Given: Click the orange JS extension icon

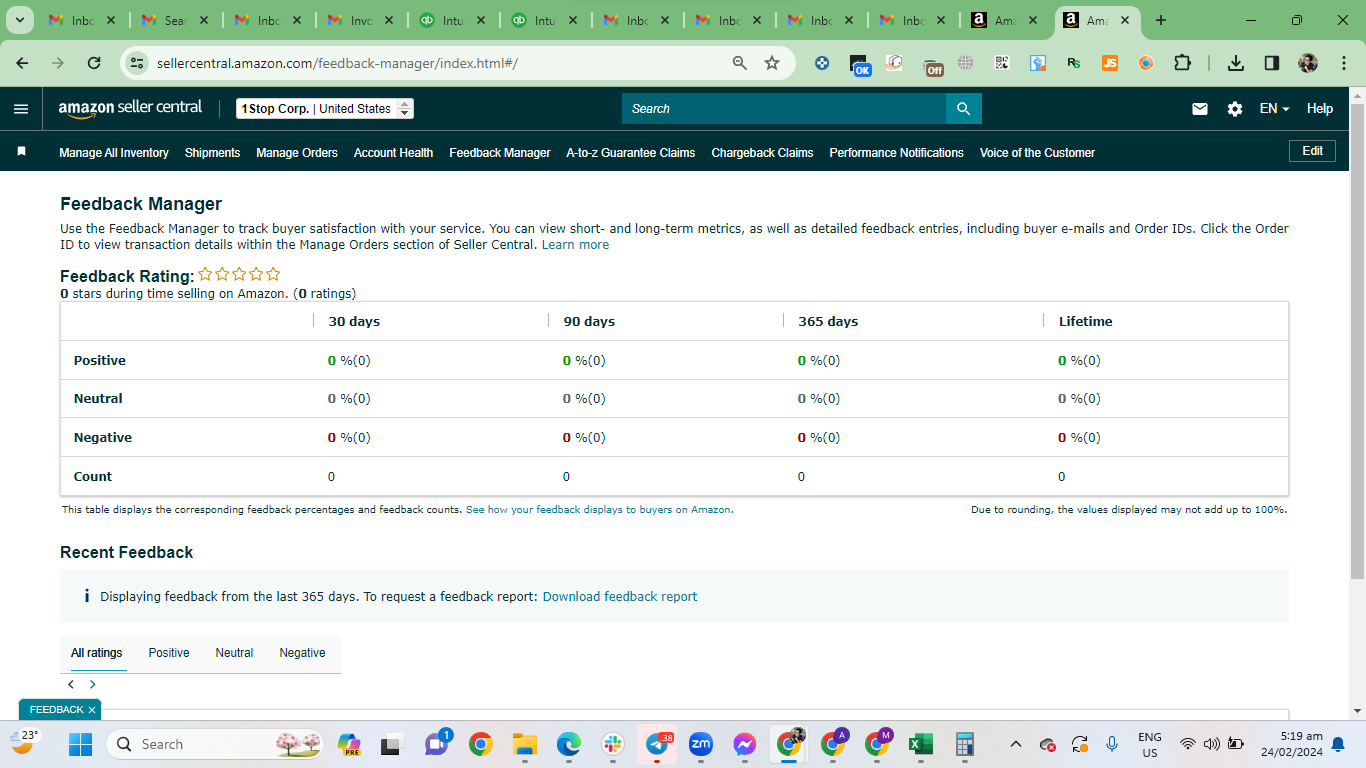Looking at the screenshot, I should [x=1109, y=63].
